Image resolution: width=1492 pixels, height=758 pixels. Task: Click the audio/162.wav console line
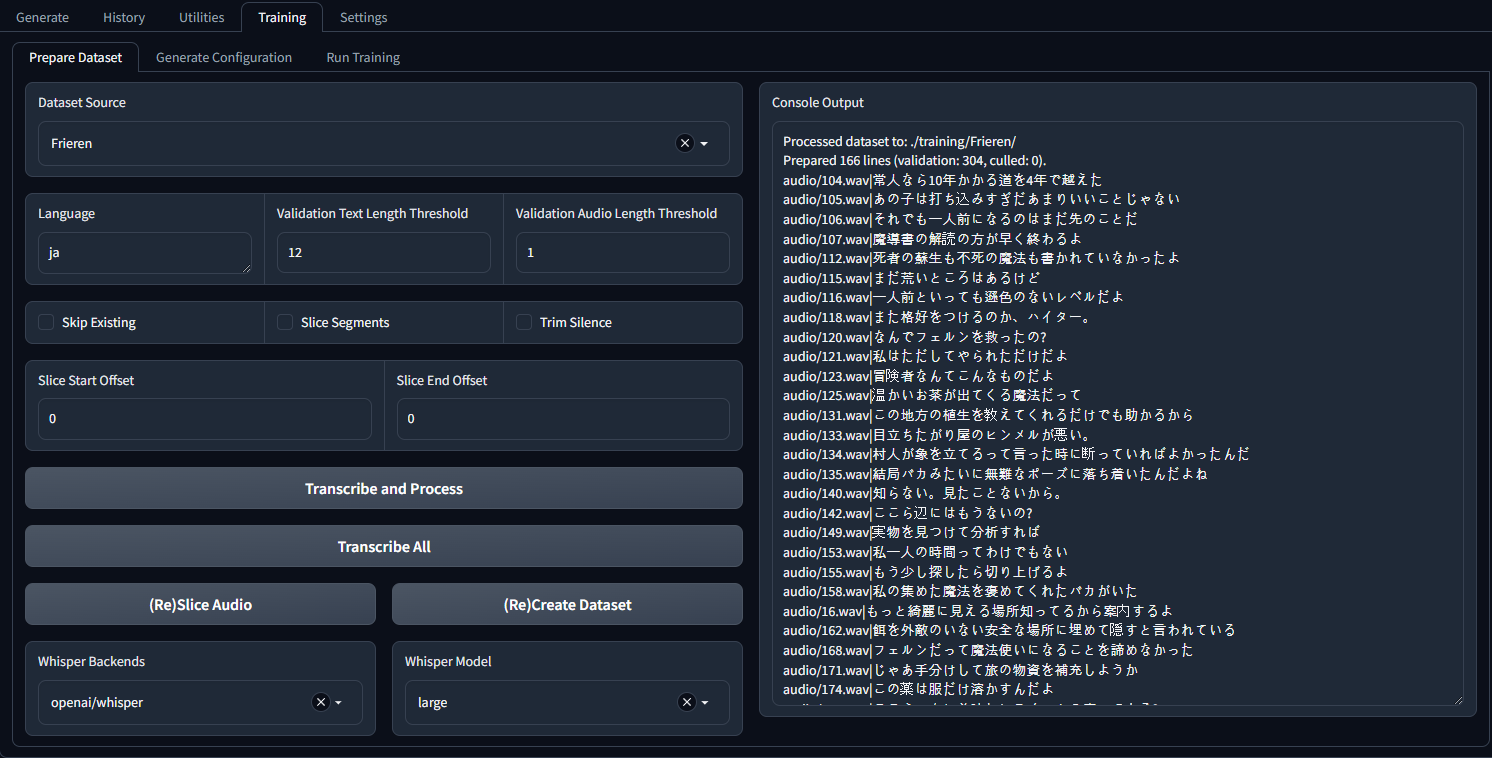(x=1009, y=630)
